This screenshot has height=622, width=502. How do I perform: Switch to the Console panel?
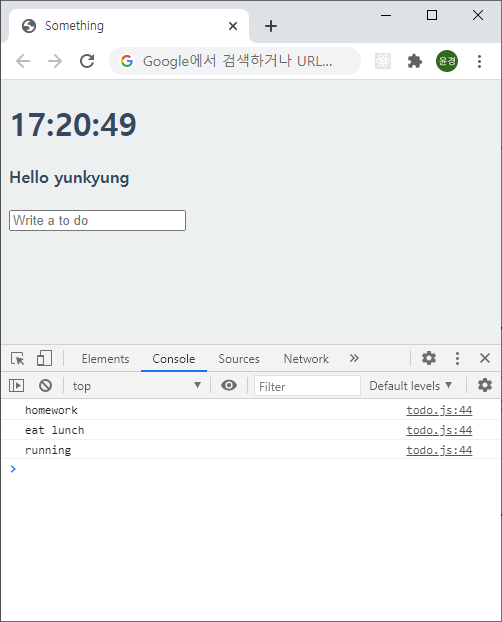[174, 359]
